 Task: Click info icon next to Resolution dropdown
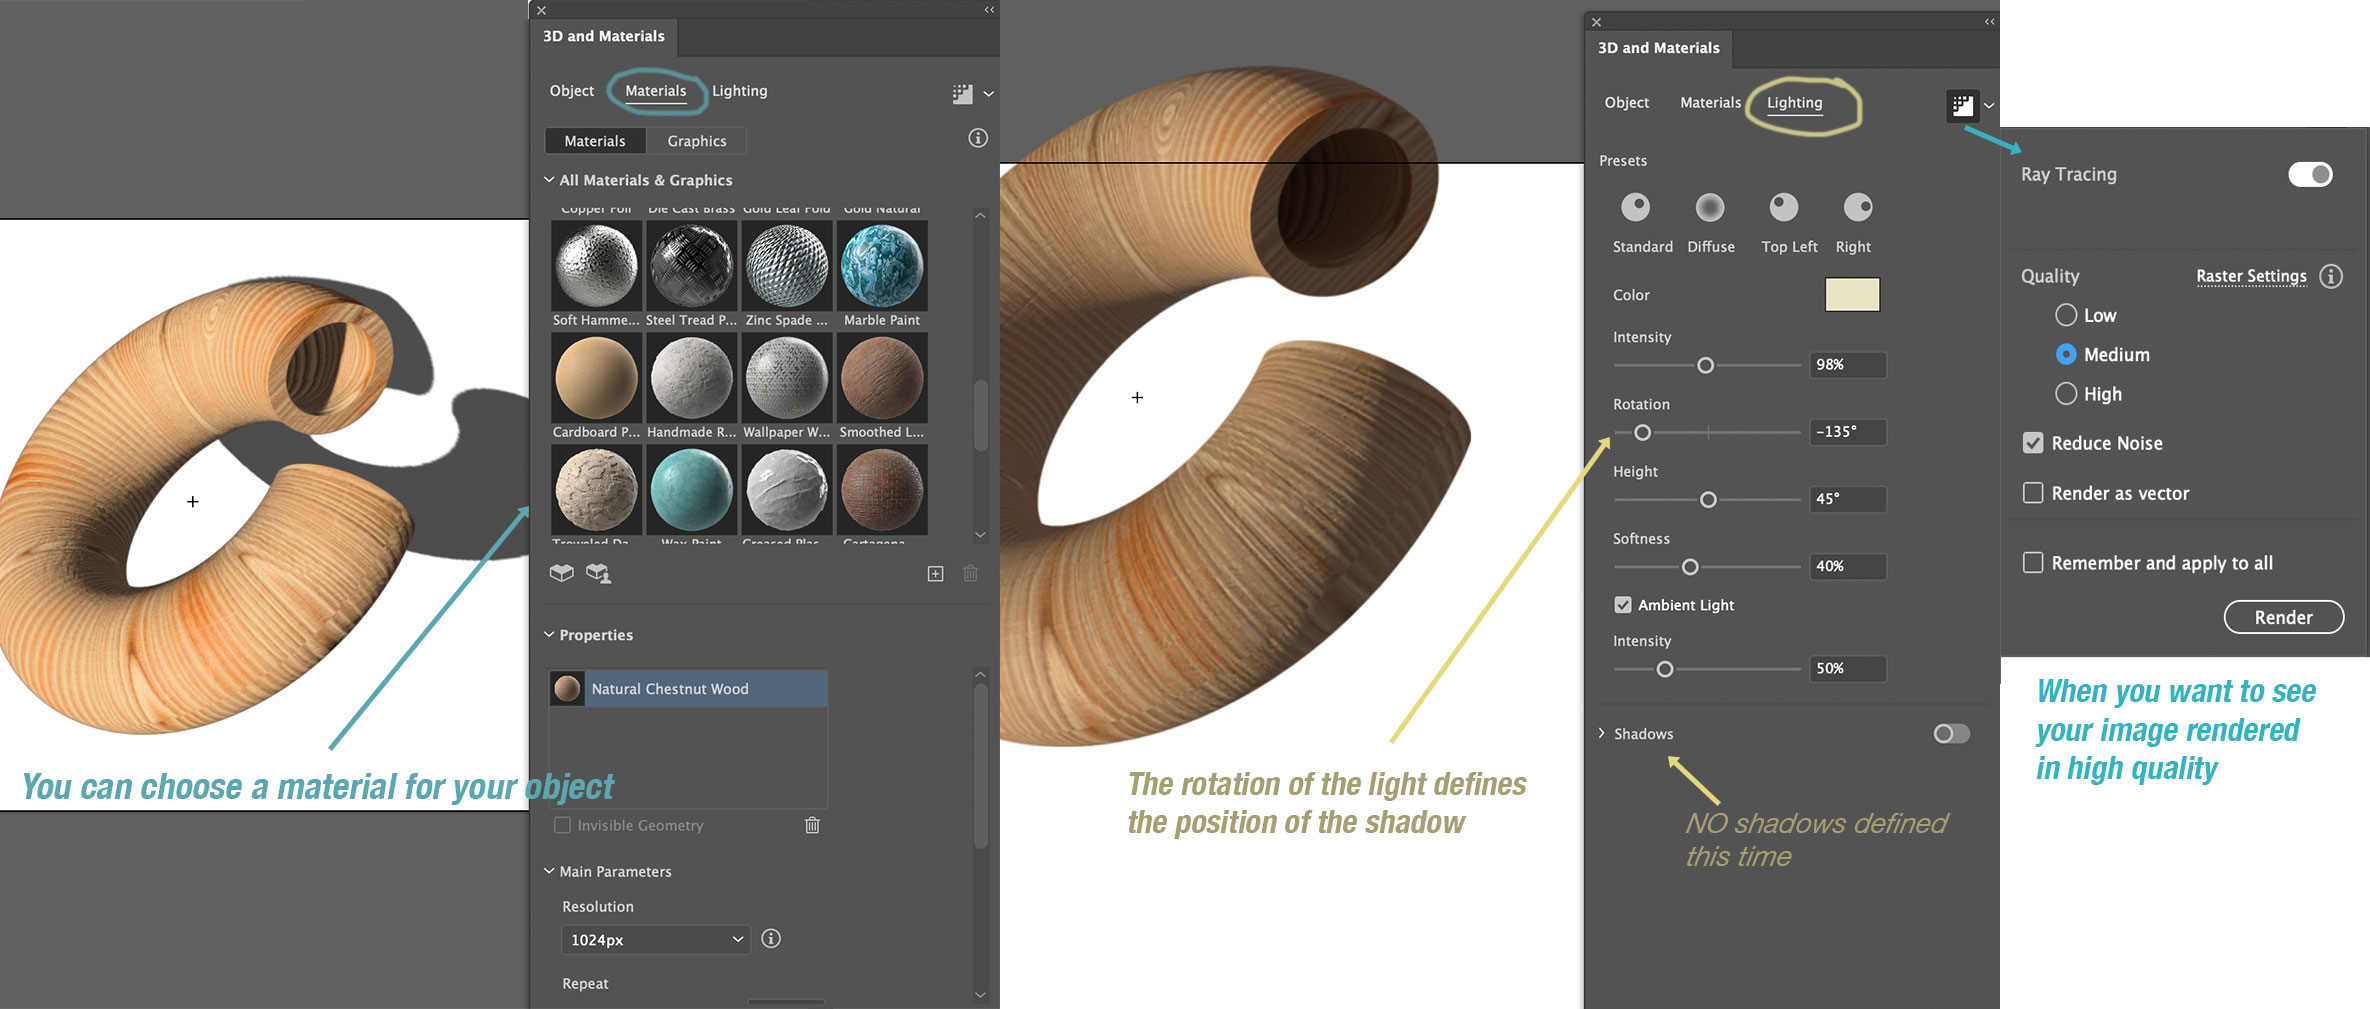coord(771,939)
